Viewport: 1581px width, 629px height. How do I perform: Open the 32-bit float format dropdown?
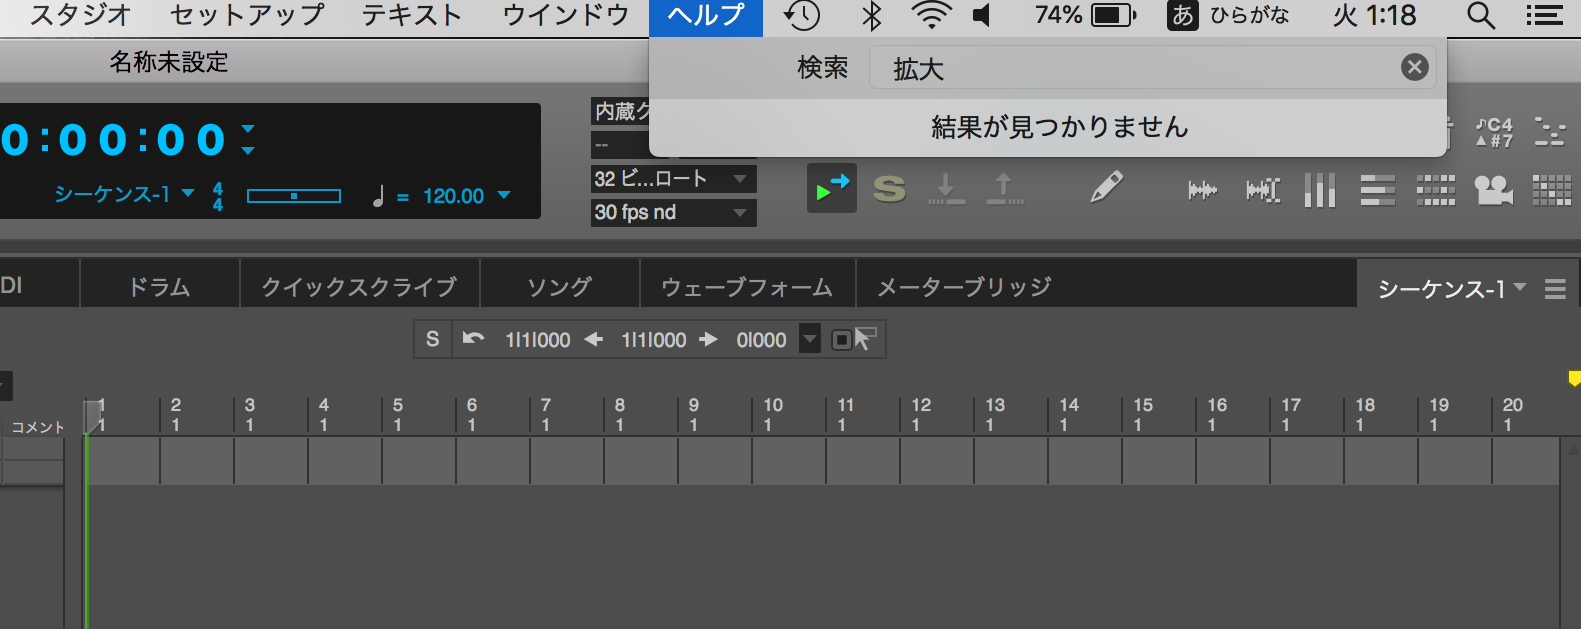coord(673,179)
